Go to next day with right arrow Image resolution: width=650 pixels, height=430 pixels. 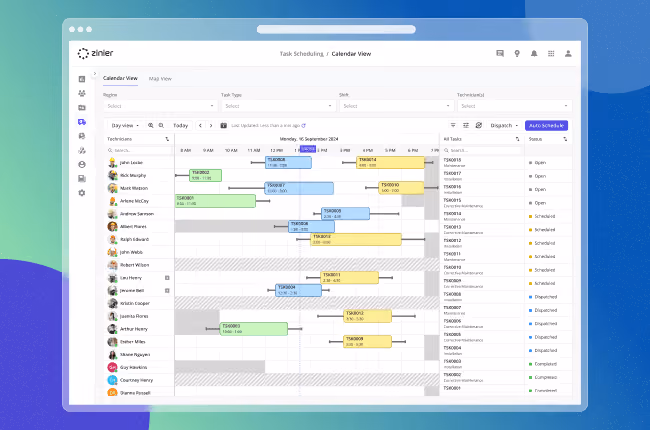click(211, 125)
